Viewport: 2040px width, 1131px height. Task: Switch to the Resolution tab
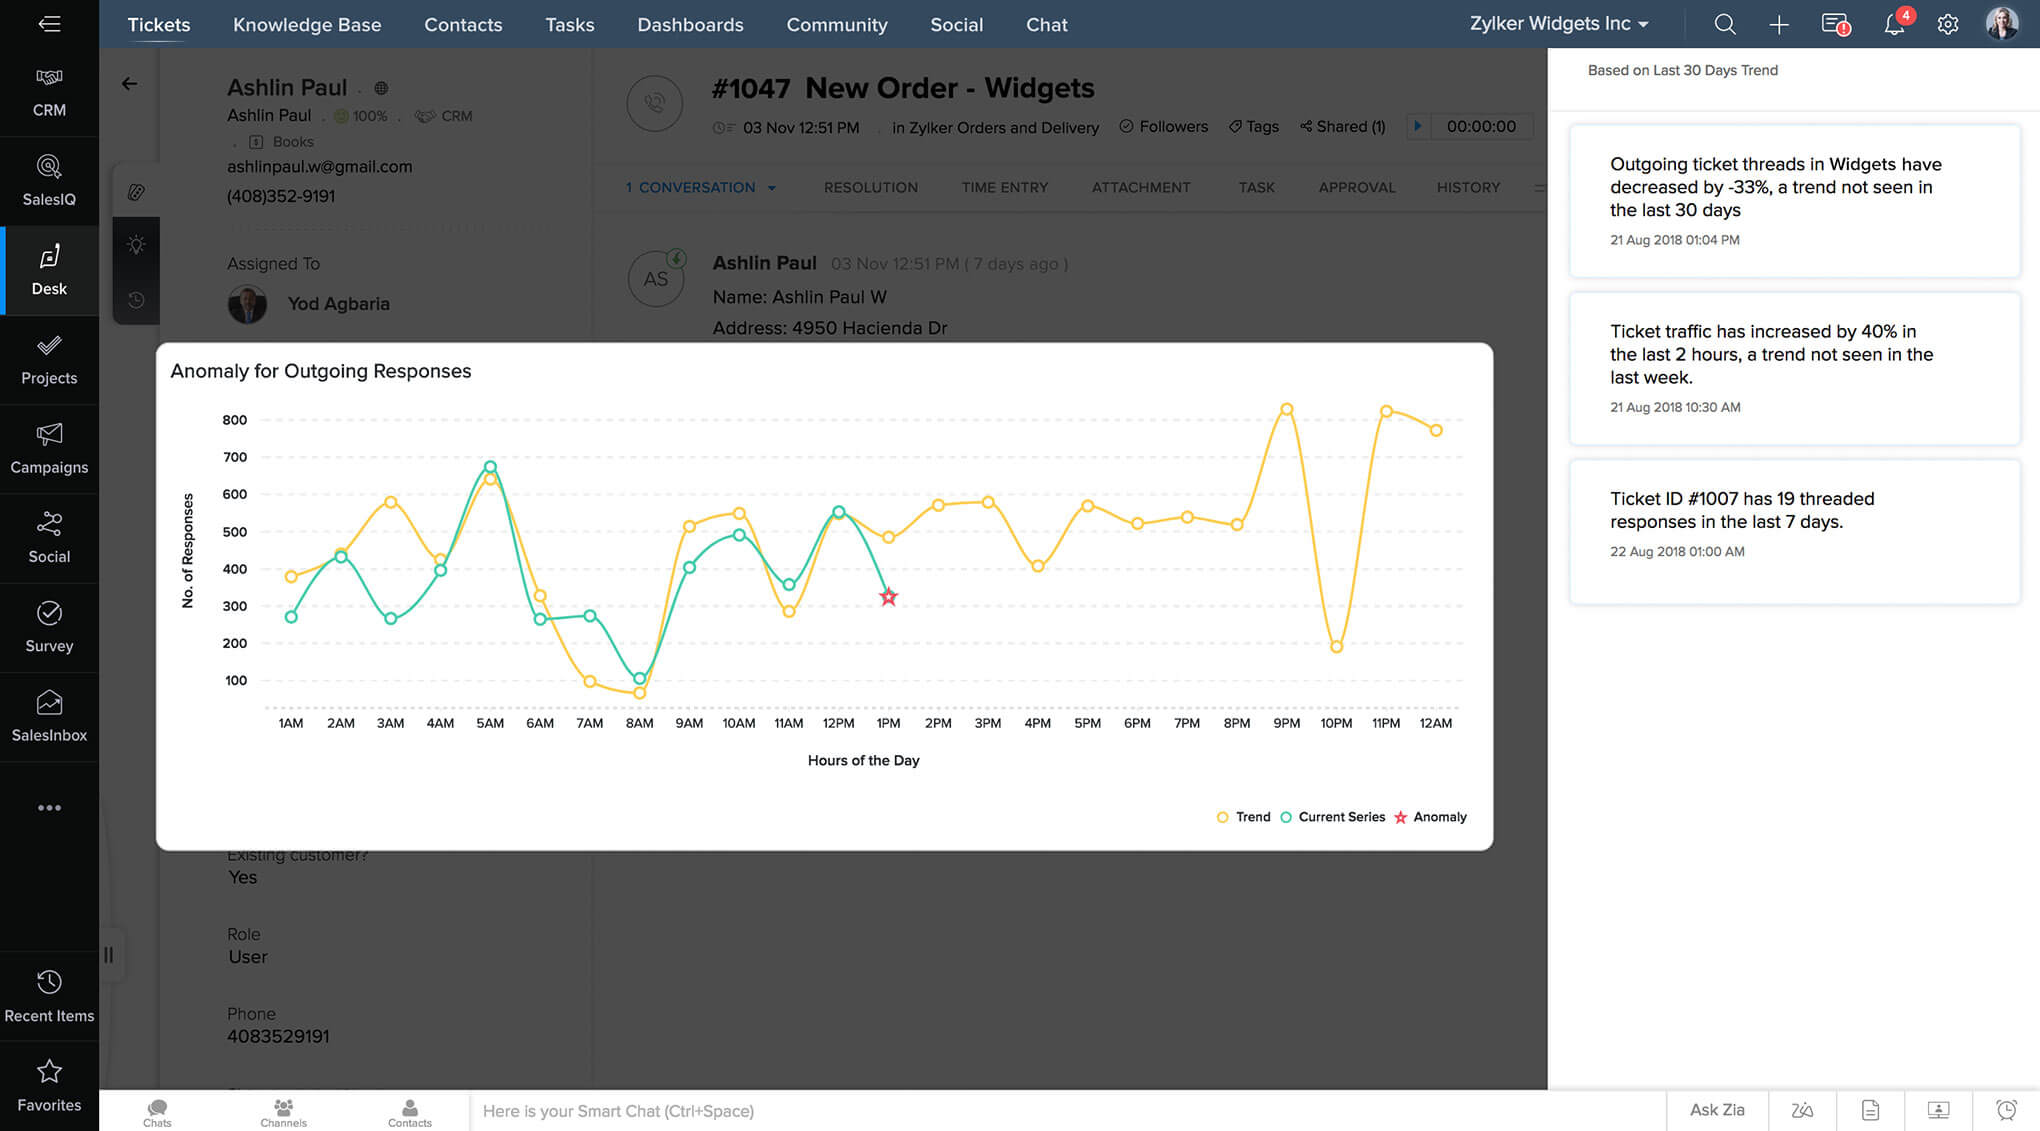[x=870, y=187]
